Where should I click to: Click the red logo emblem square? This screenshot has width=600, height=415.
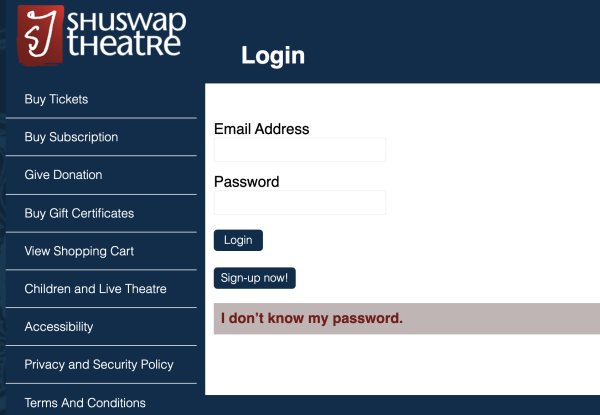(x=41, y=35)
